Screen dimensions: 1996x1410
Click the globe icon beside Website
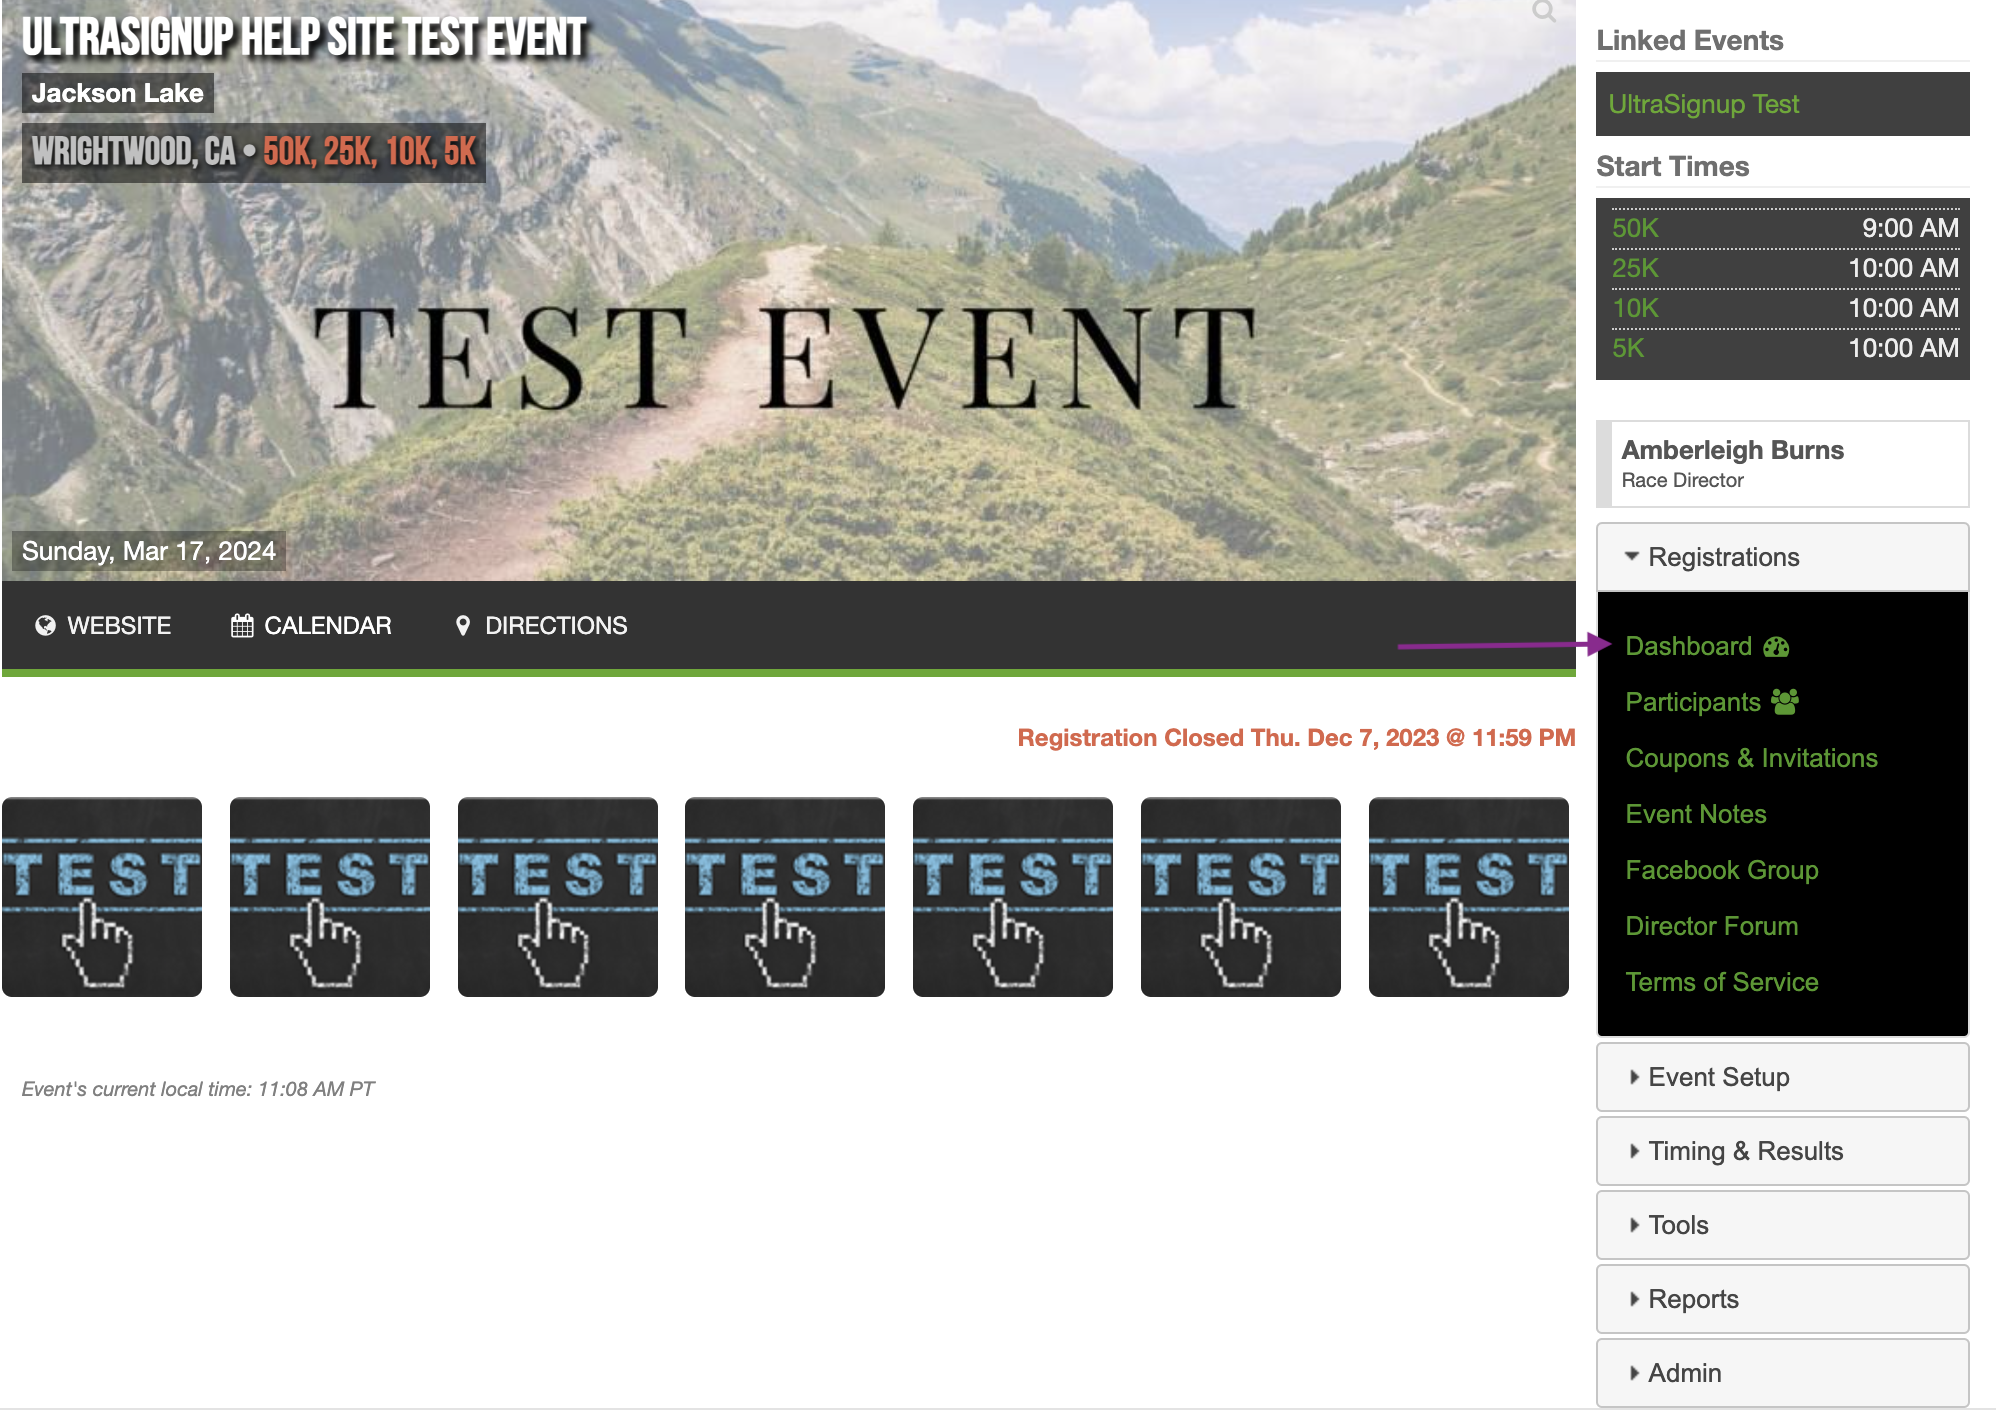45,626
